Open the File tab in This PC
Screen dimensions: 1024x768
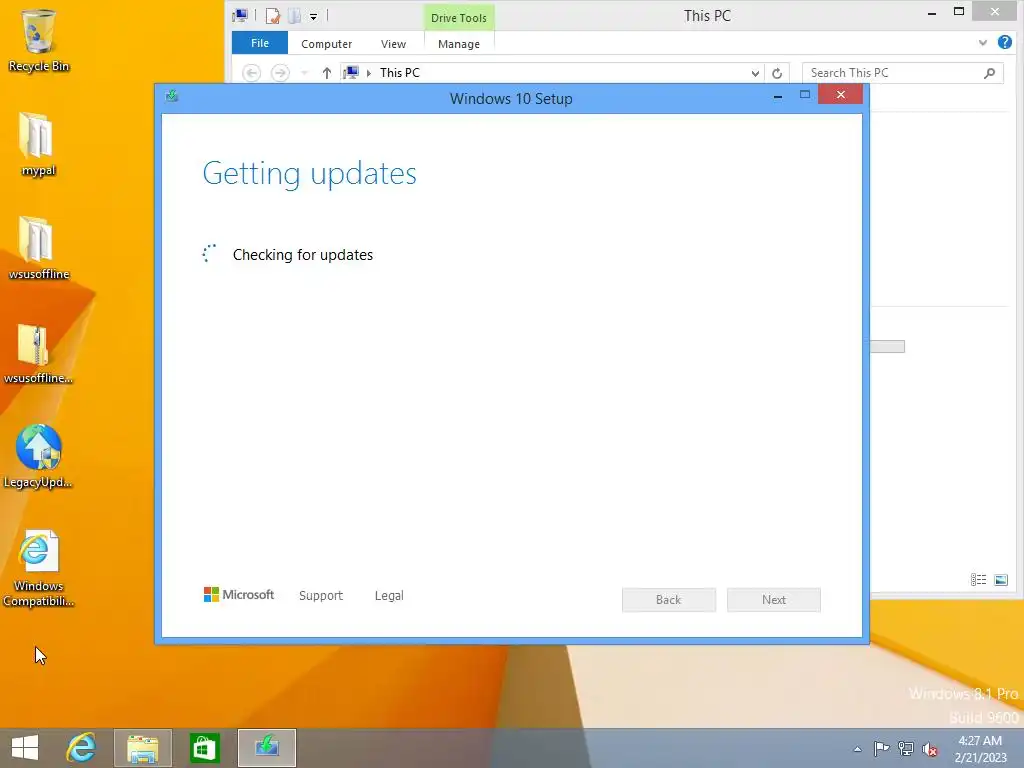pos(260,43)
